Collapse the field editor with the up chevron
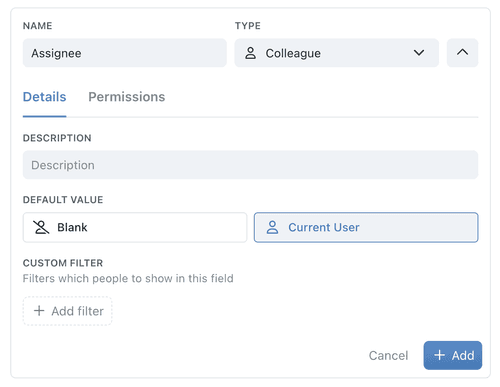Screen dimensions: 500x387 (462, 53)
